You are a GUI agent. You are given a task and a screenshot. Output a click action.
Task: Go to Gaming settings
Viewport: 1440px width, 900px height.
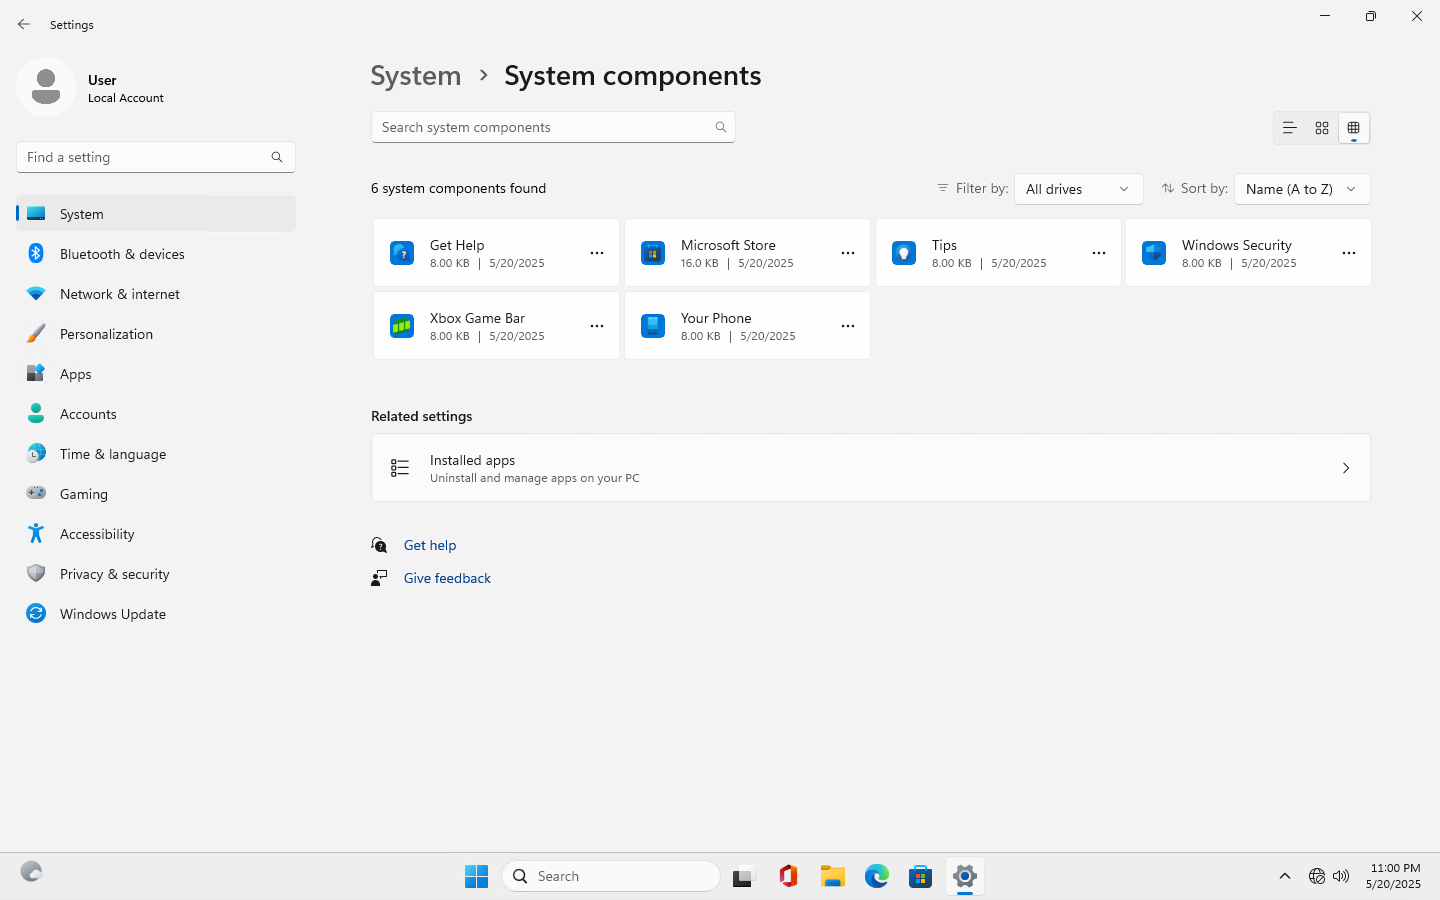pos(156,494)
